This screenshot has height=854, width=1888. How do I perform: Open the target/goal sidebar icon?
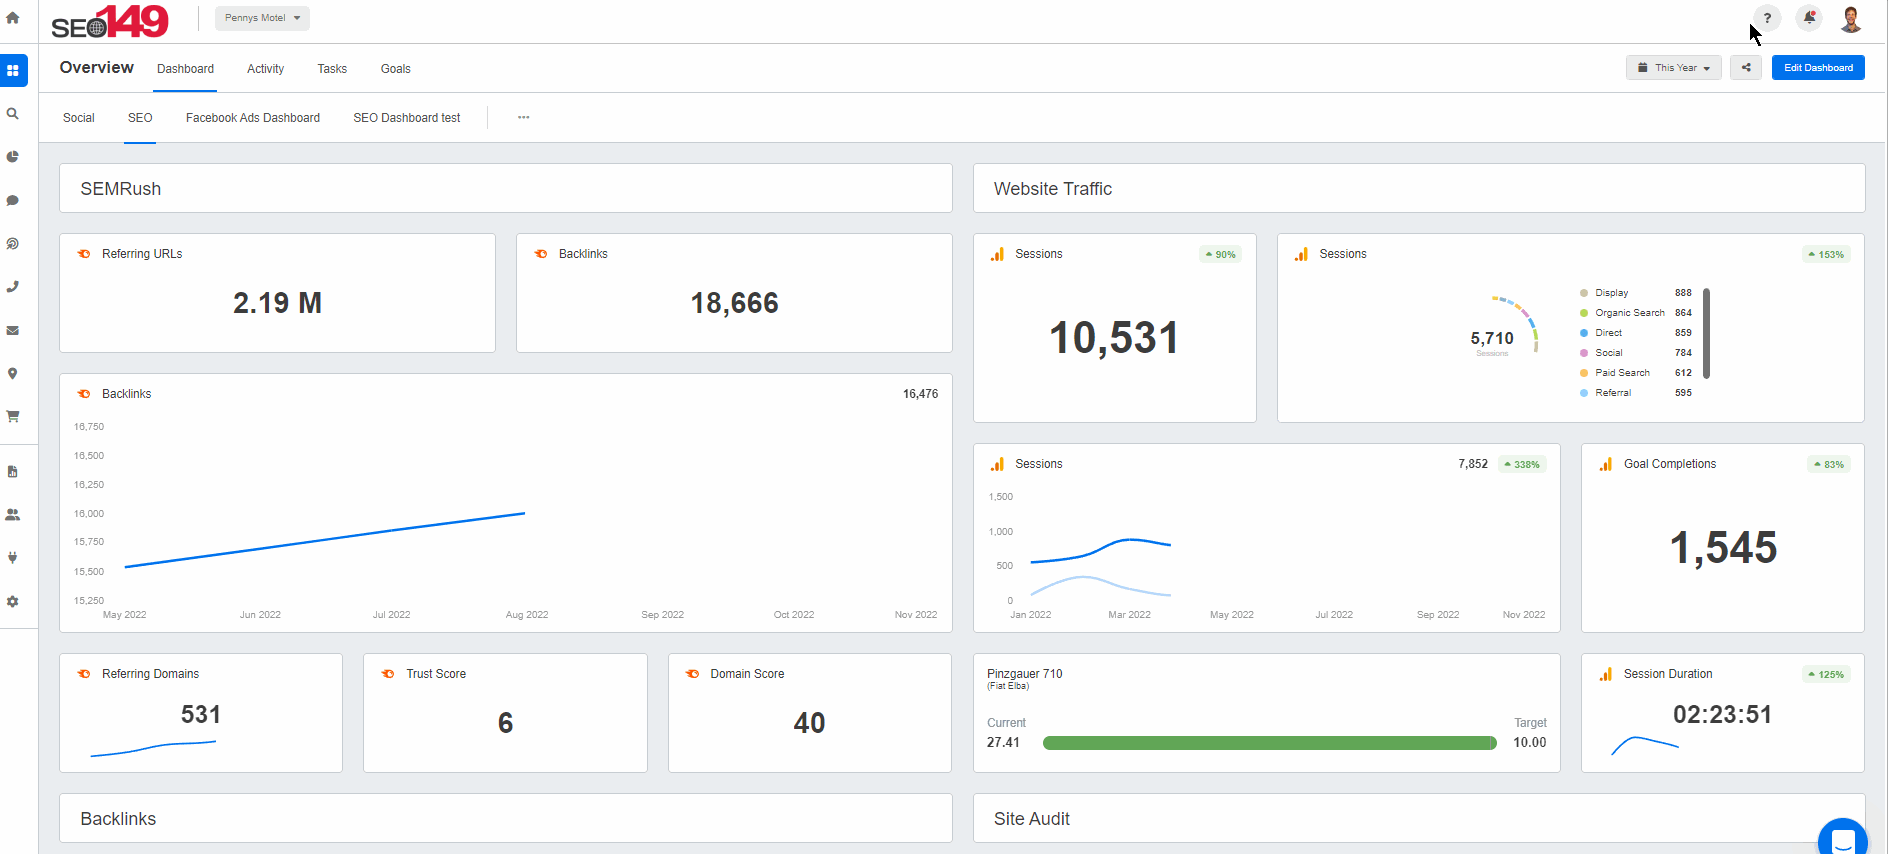coord(13,244)
